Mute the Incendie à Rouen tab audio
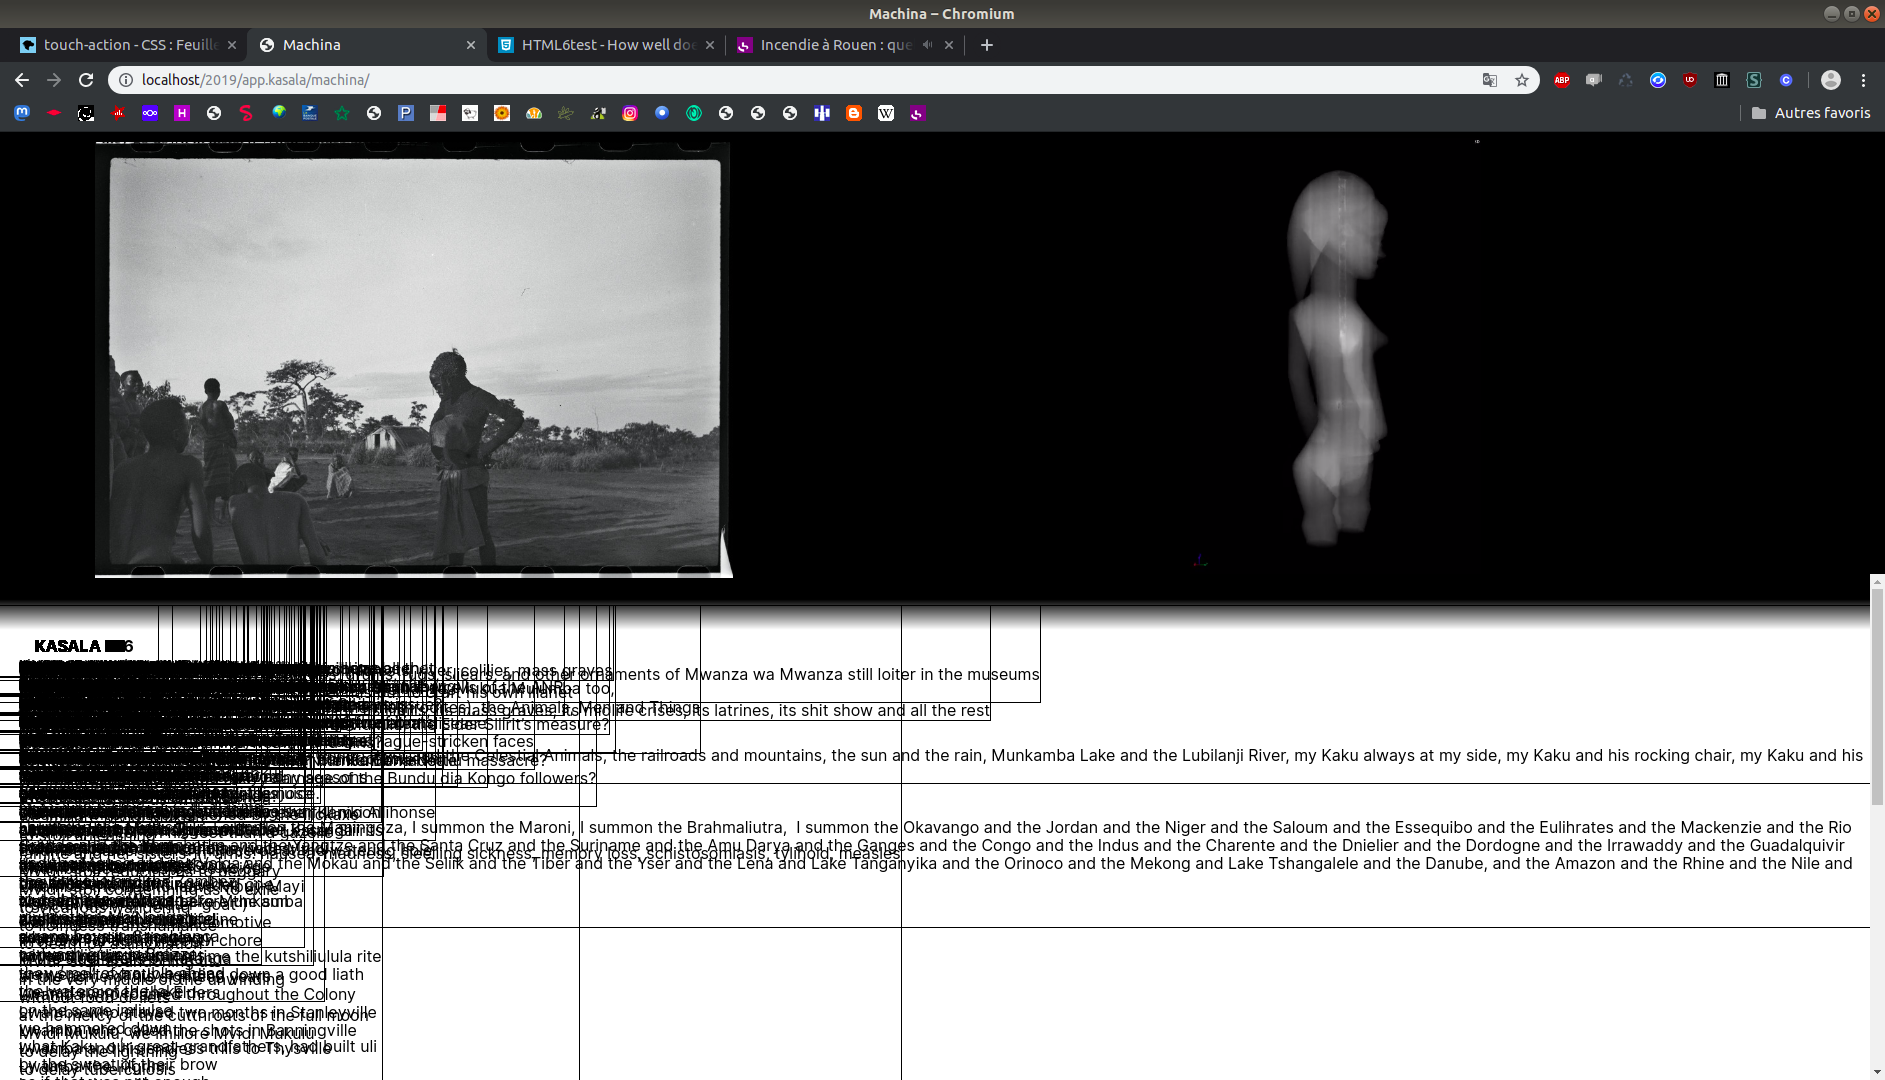 tap(927, 45)
